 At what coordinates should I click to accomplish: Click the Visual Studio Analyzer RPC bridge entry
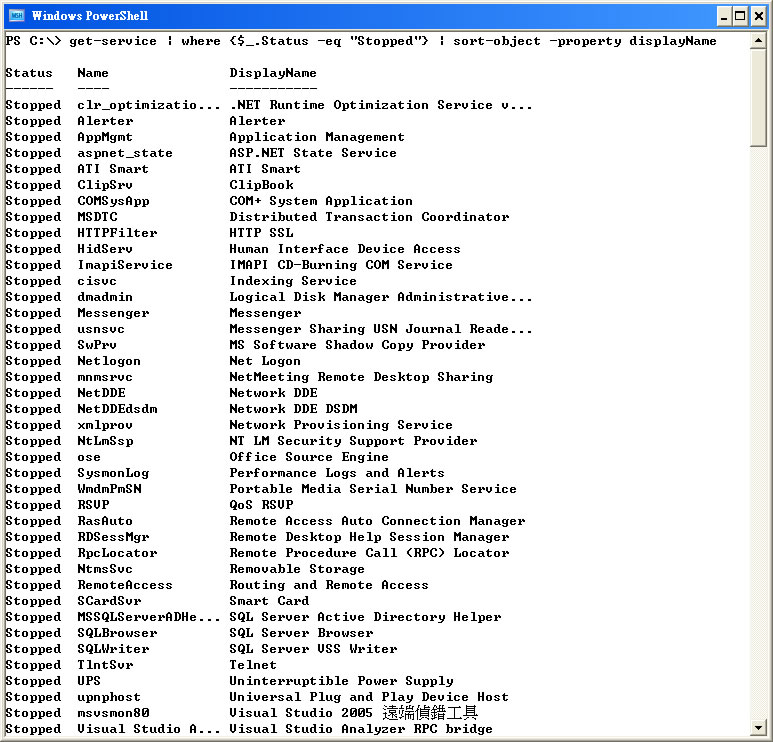click(x=361, y=729)
